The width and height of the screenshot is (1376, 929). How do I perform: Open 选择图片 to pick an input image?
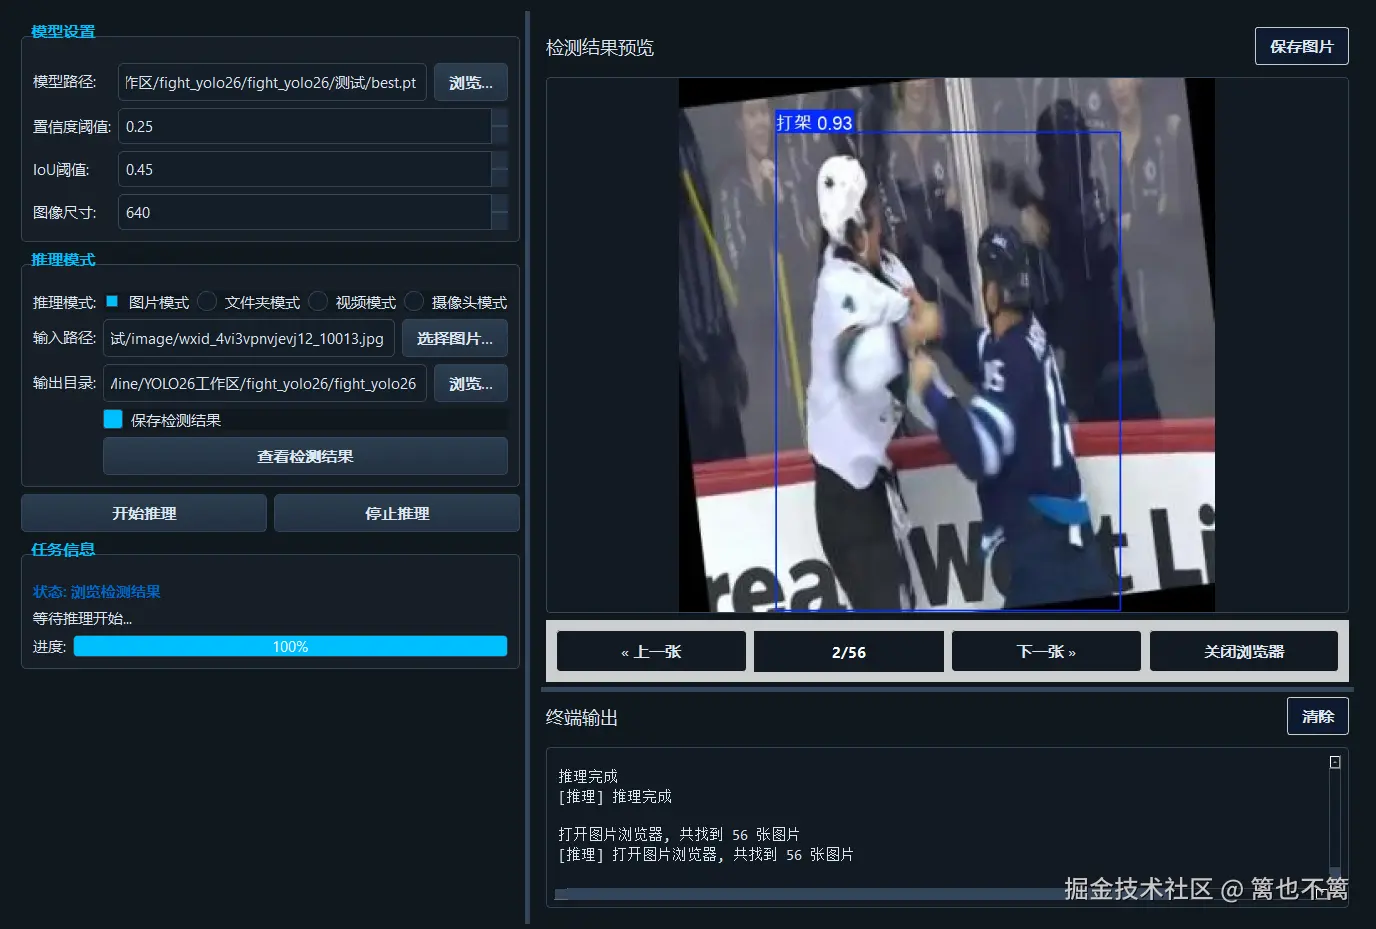(454, 338)
